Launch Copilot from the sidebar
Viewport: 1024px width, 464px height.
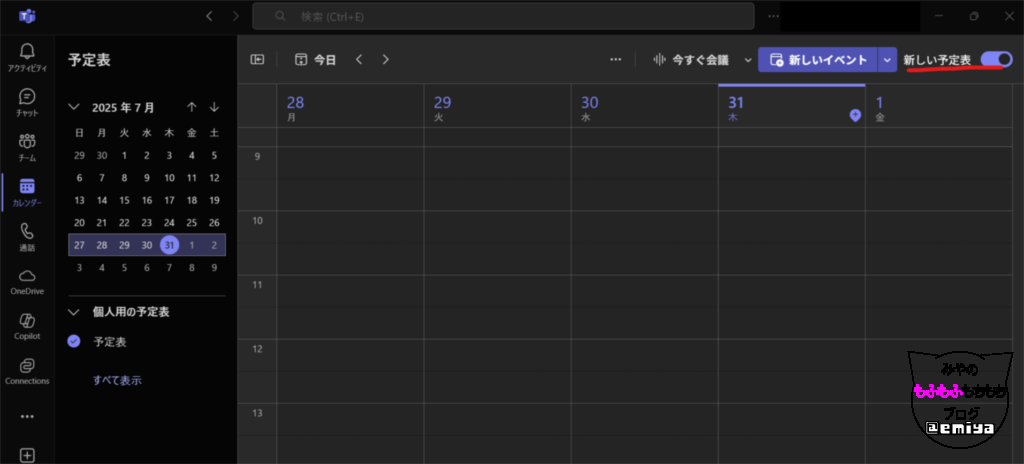tap(27, 326)
